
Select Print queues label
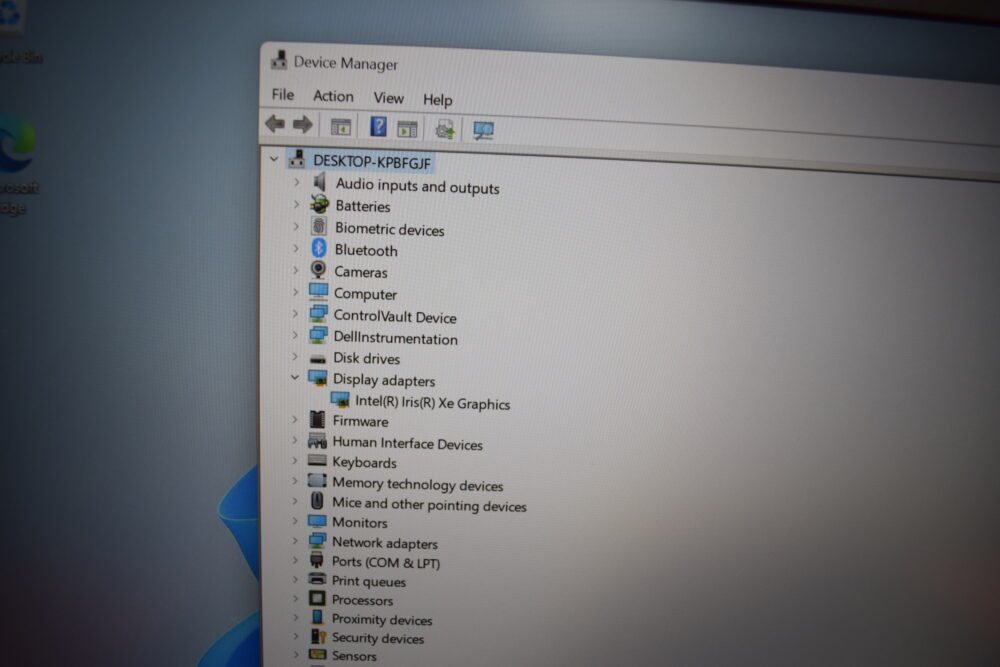pos(369,581)
